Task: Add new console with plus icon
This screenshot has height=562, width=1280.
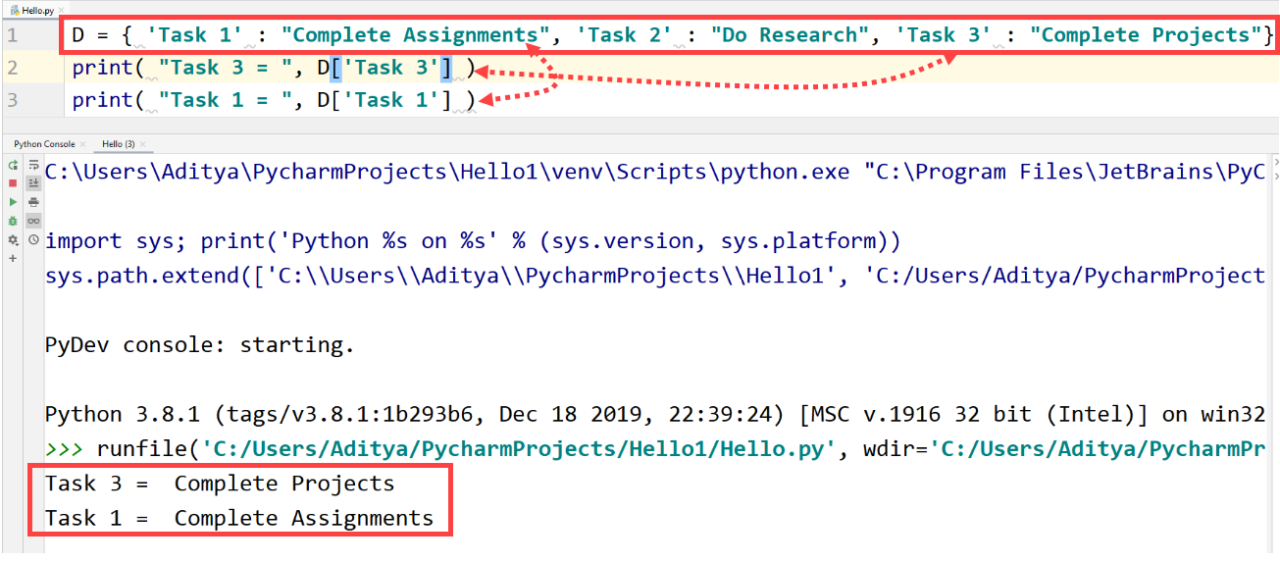Action: (x=13, y=258)
